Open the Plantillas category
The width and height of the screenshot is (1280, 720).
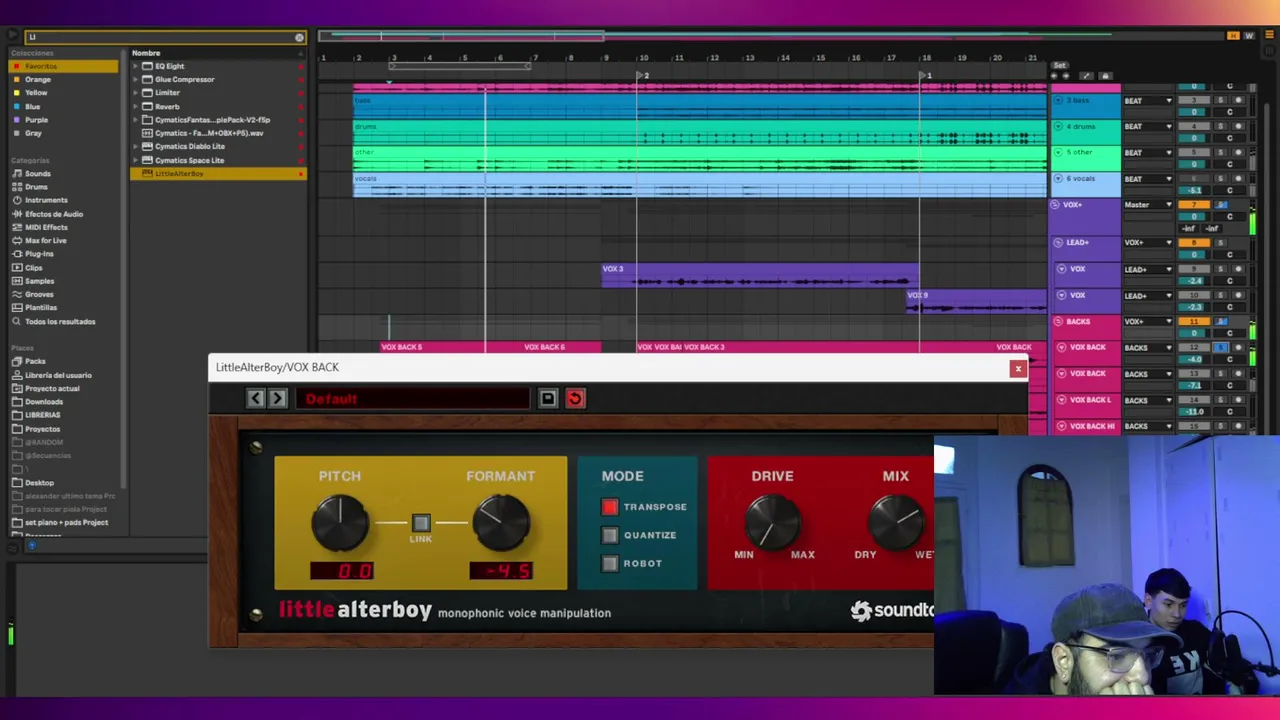point(41,307)
